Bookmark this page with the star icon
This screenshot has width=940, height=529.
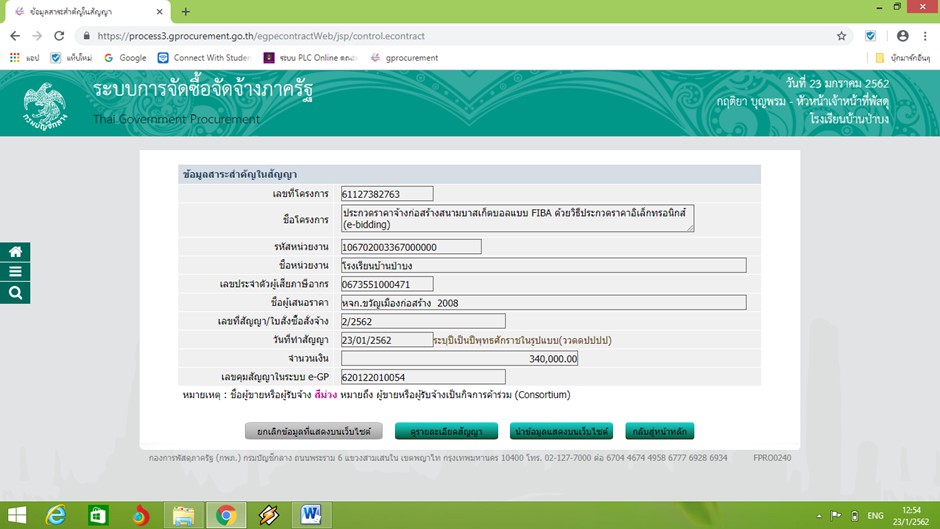841,36
